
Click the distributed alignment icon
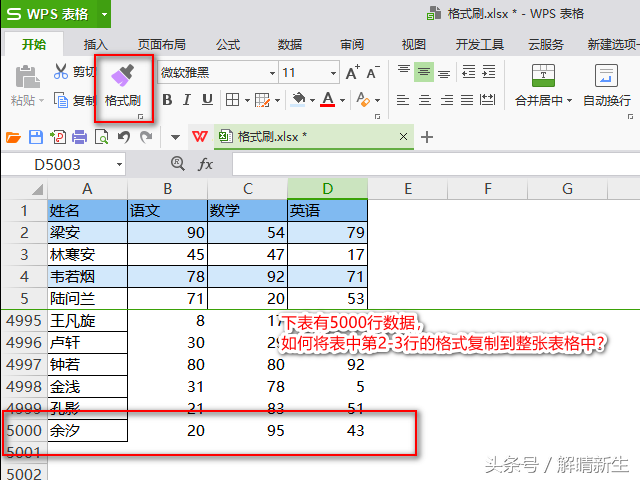[x=487, y=100]
